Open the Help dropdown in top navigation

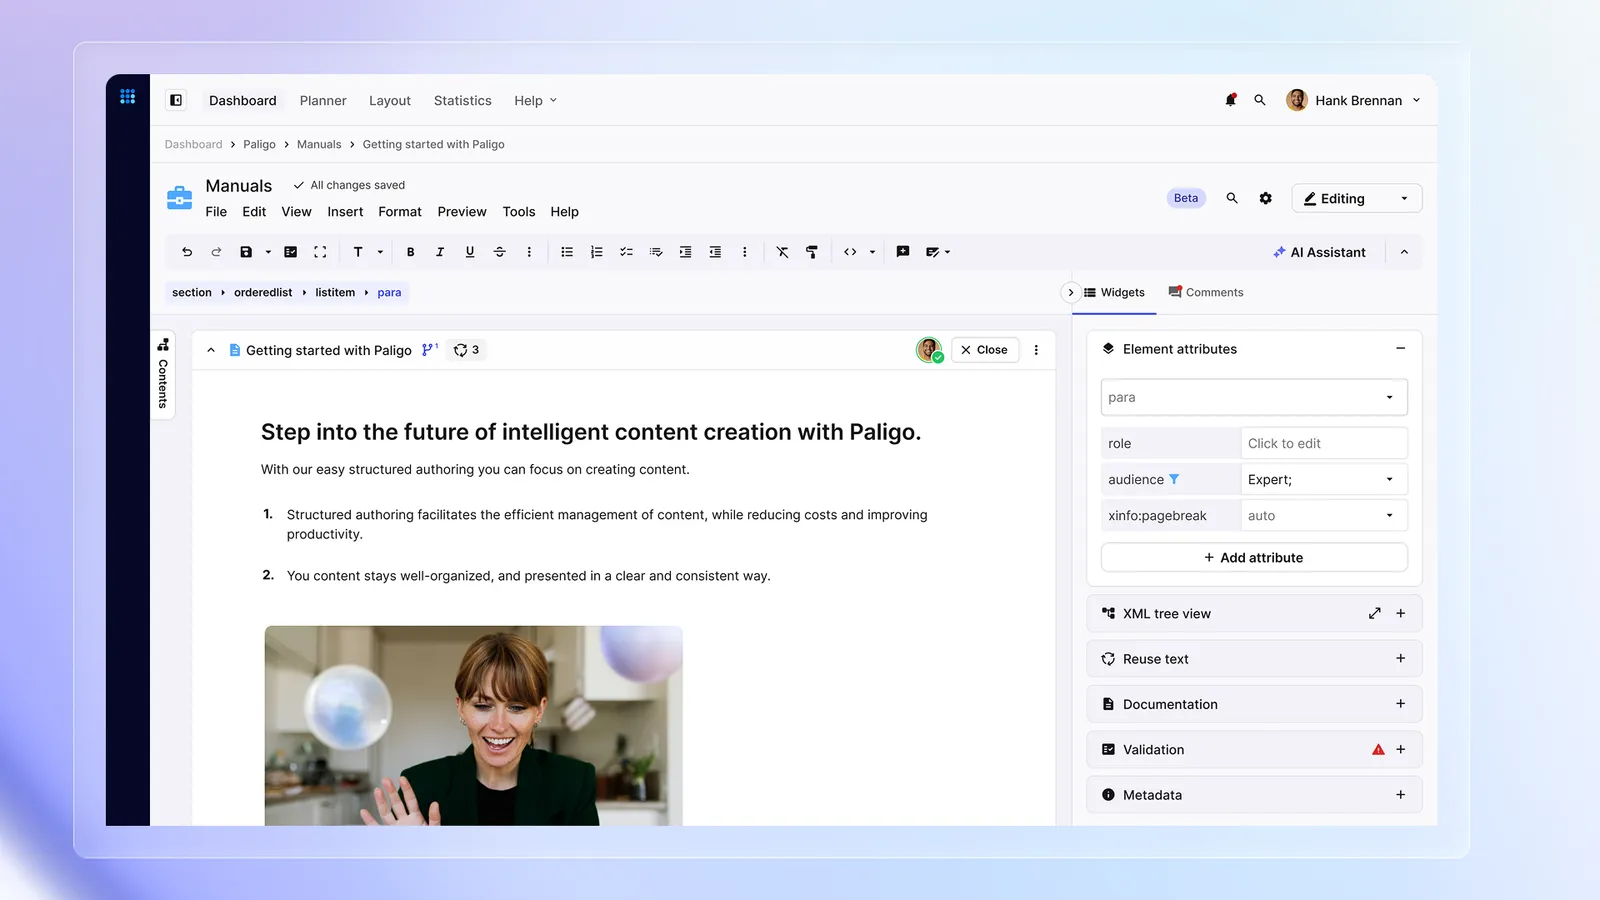pos(535,100)
